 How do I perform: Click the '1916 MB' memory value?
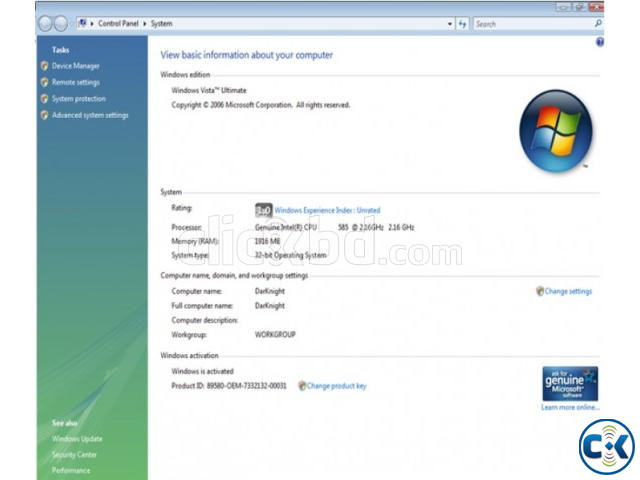pyautogui.click(x=267, y=241)
